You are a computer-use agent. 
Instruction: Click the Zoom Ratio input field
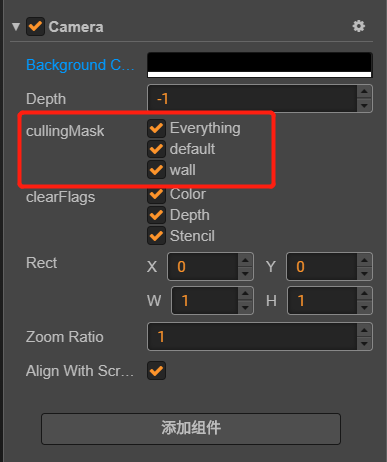[252, 337]
